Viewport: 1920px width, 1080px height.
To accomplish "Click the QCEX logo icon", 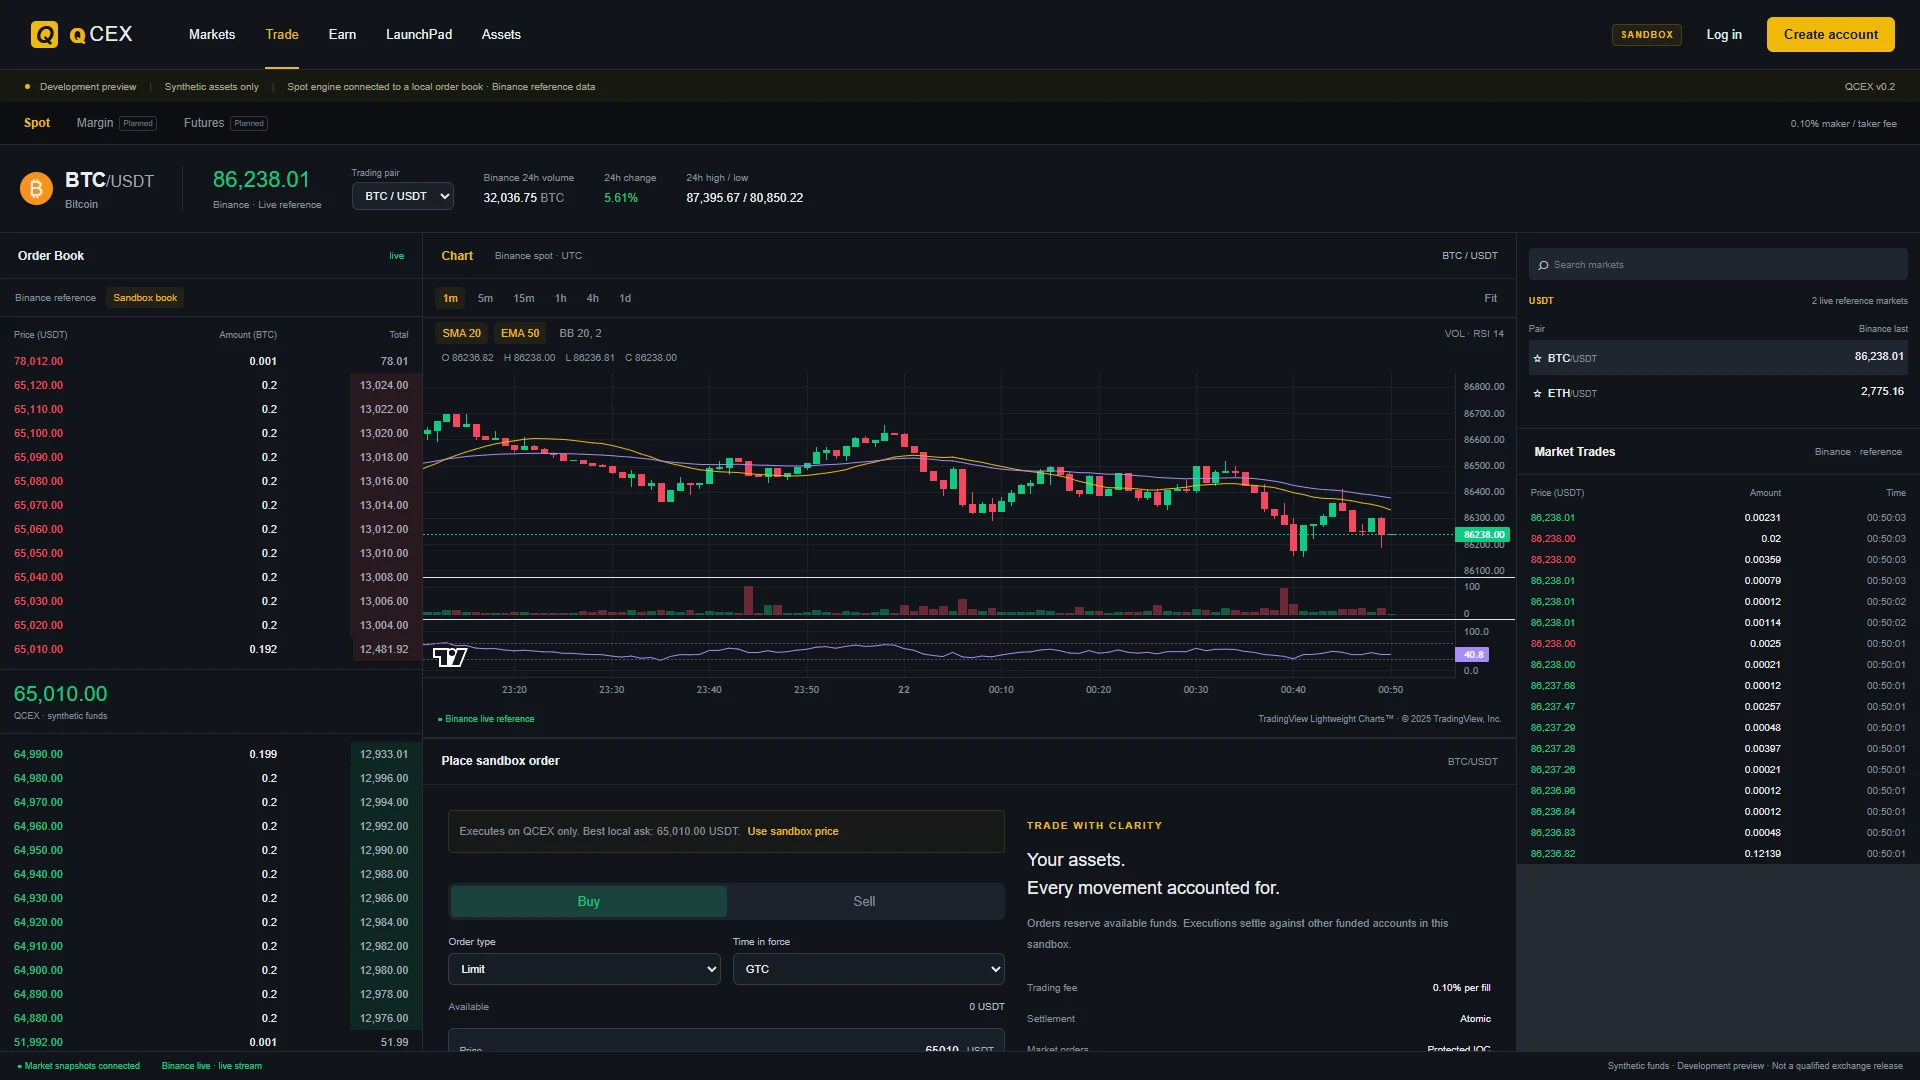I will (44, 35).
